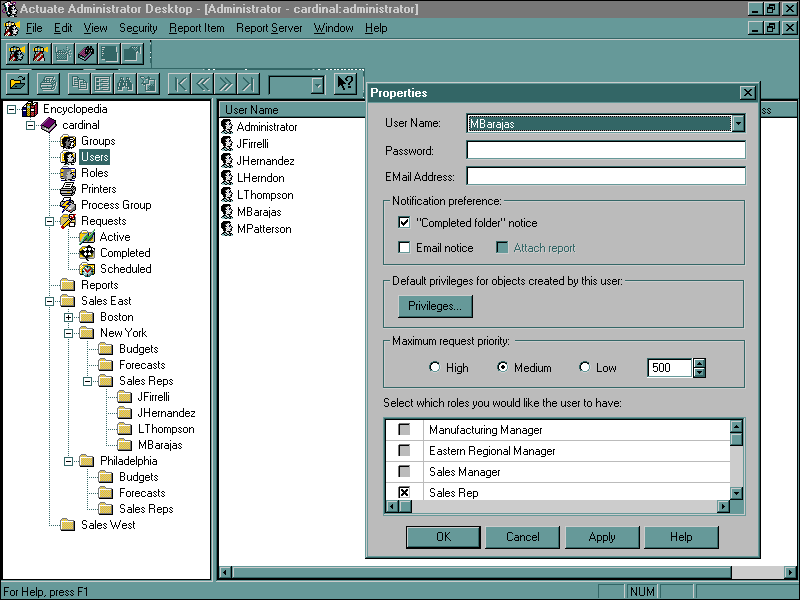Open the Edit menu

[x=63, y=28]
